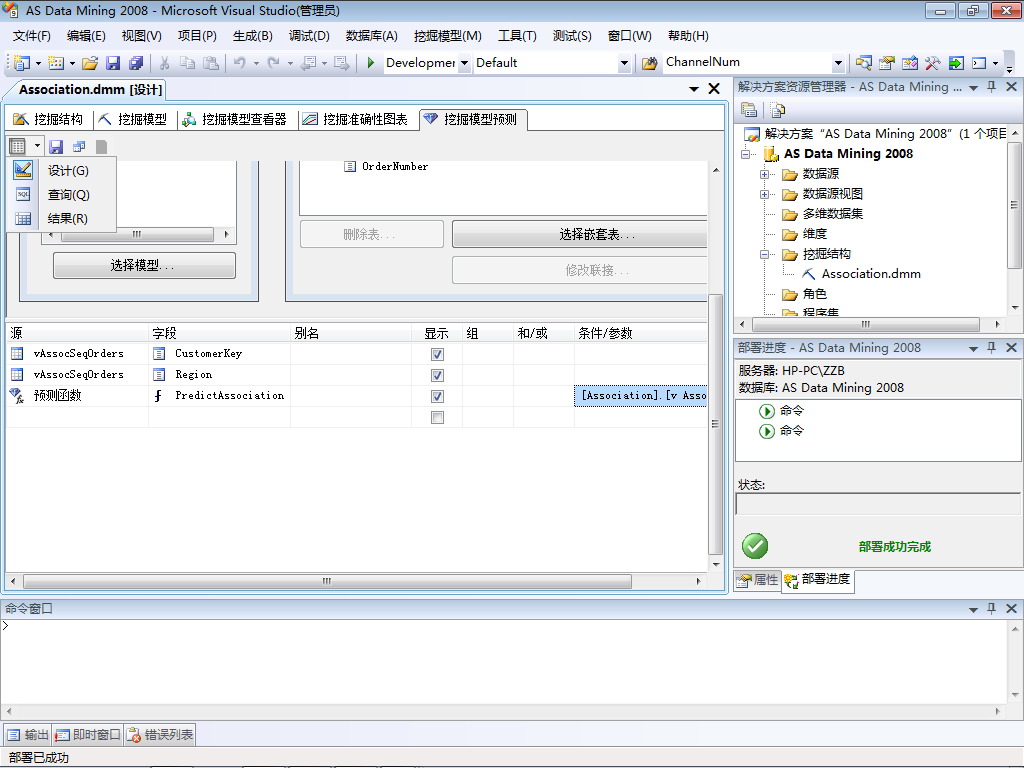Open the 输出 bottom tab
Image resolution: width=1024 pixels, height=768 pixels.
click(27, 735)
